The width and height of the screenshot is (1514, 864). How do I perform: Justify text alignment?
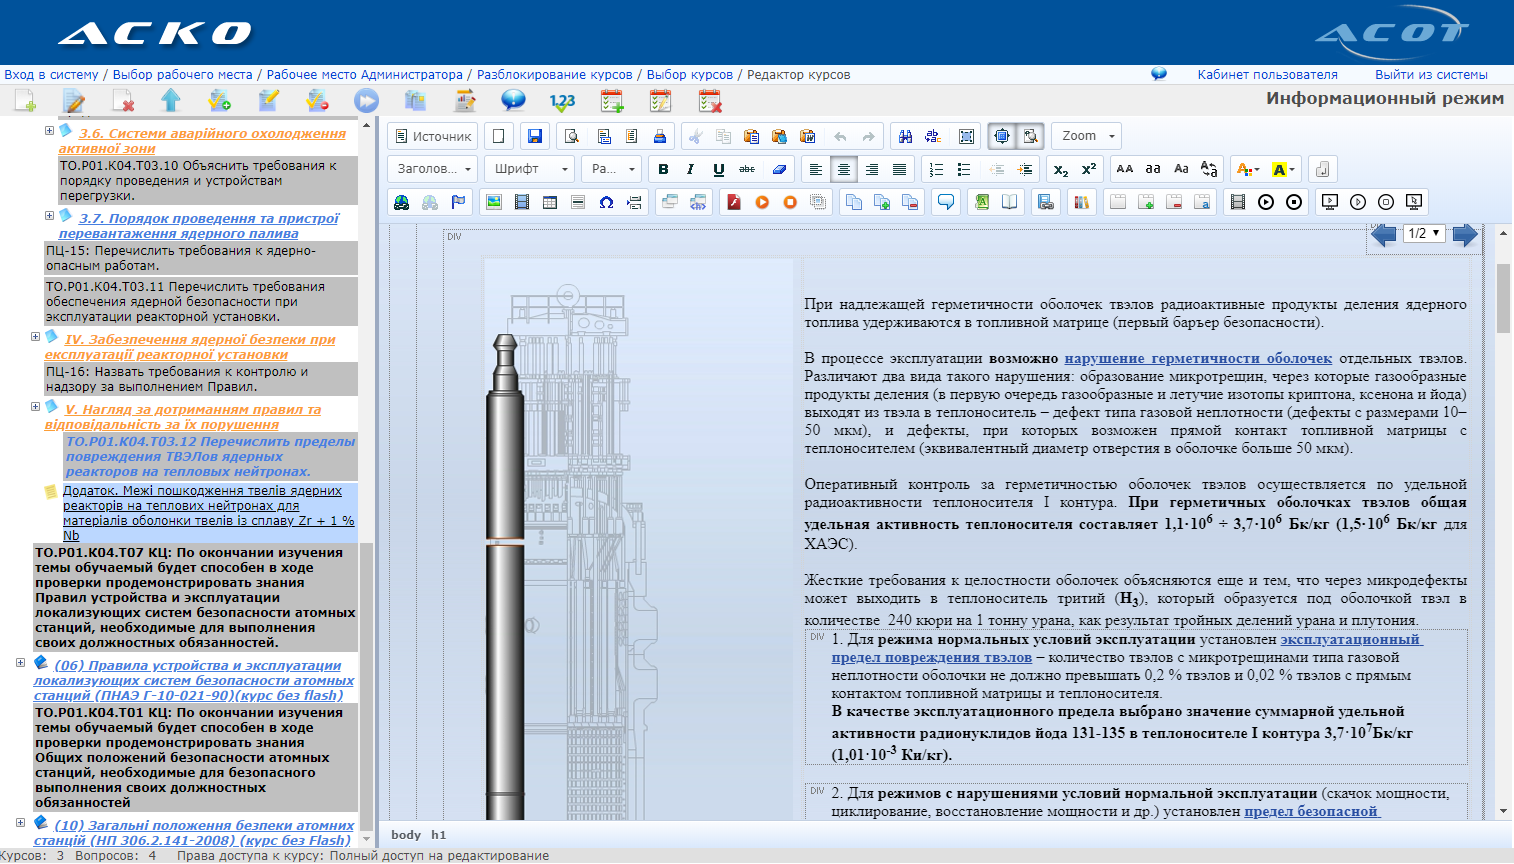tap(900, 169)
